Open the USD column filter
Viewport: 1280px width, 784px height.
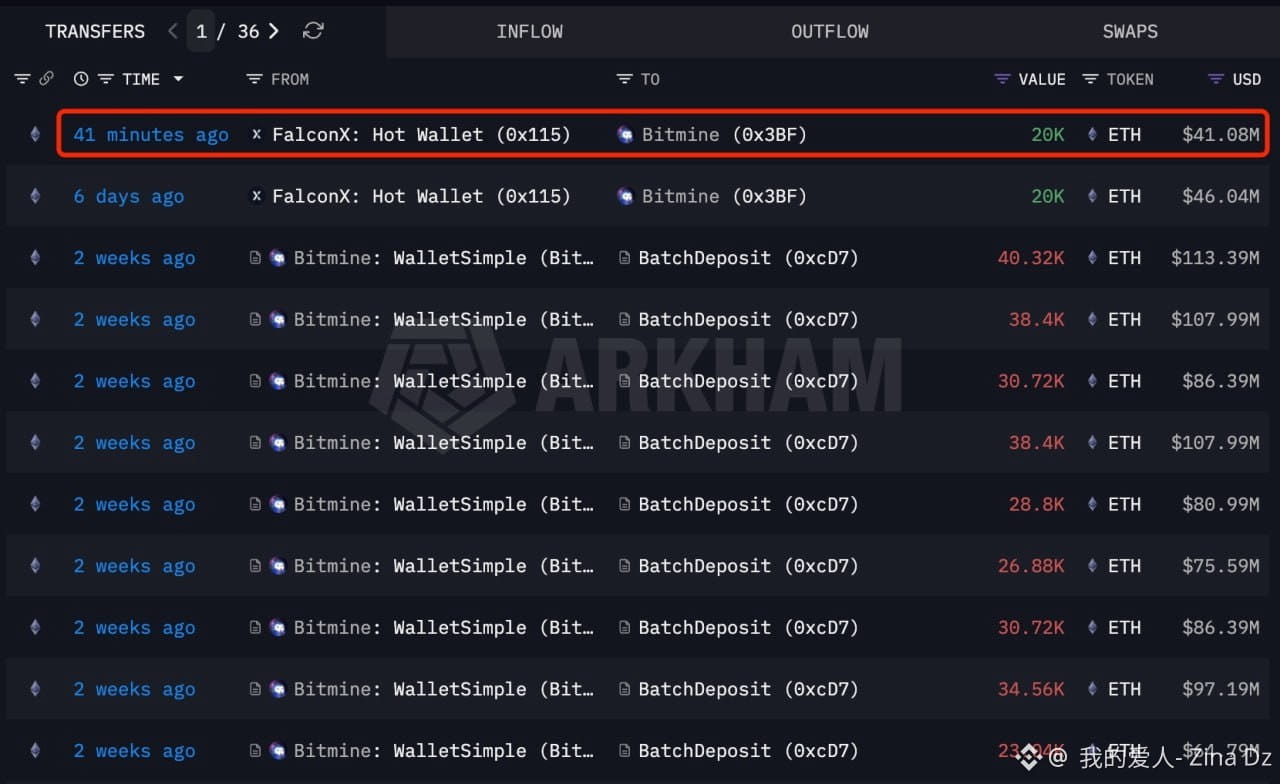(x=1216, y=79)
